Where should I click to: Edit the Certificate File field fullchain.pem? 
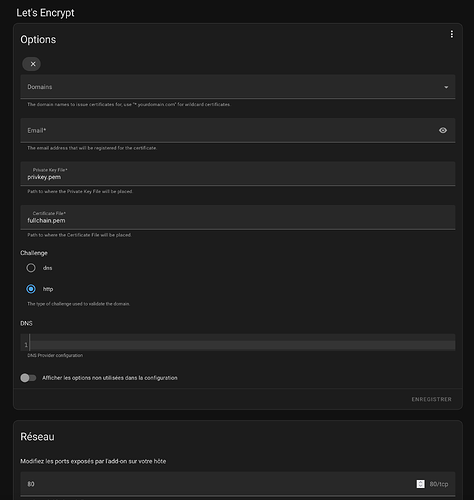coord(238,217)
